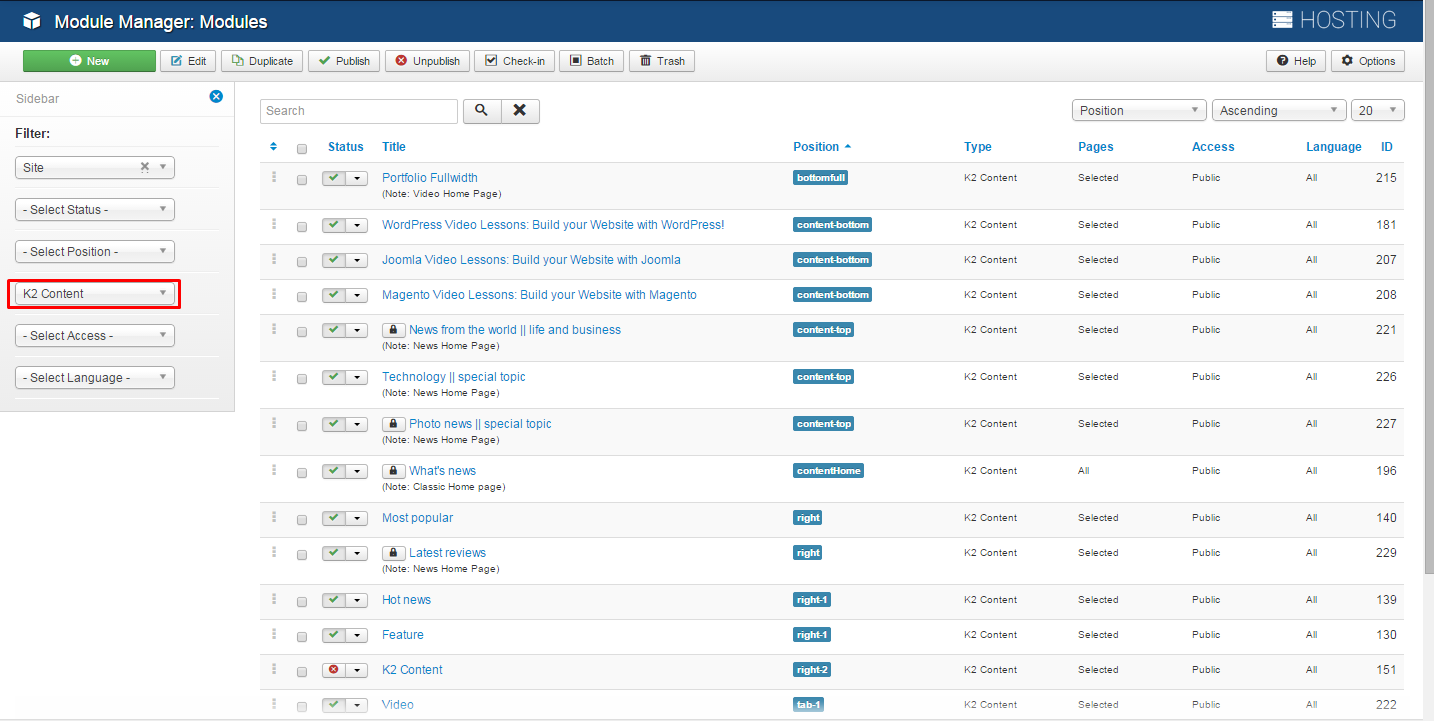This screenshot has height=721, width=1434.
Task: Open the K2 Content type filter dropdown
Action: coord(95,294)
